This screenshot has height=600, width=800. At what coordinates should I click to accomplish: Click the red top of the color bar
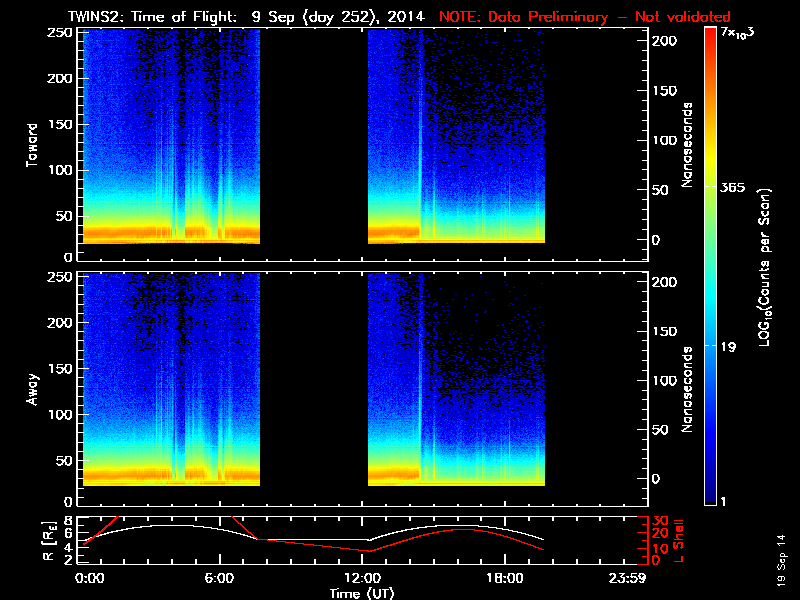710,35
